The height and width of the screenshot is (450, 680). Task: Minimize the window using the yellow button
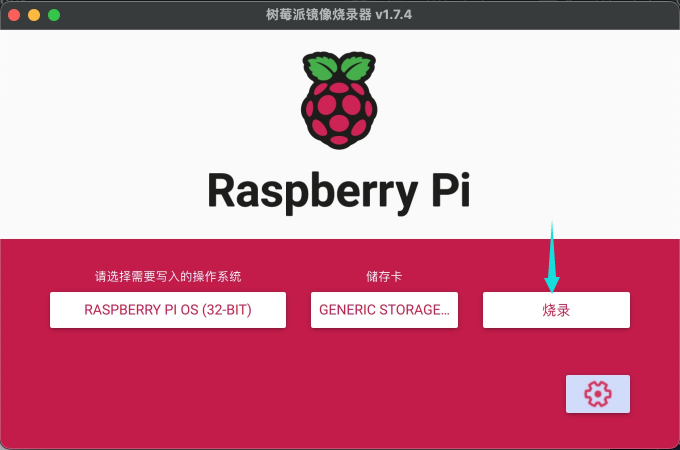click(34, 15)
